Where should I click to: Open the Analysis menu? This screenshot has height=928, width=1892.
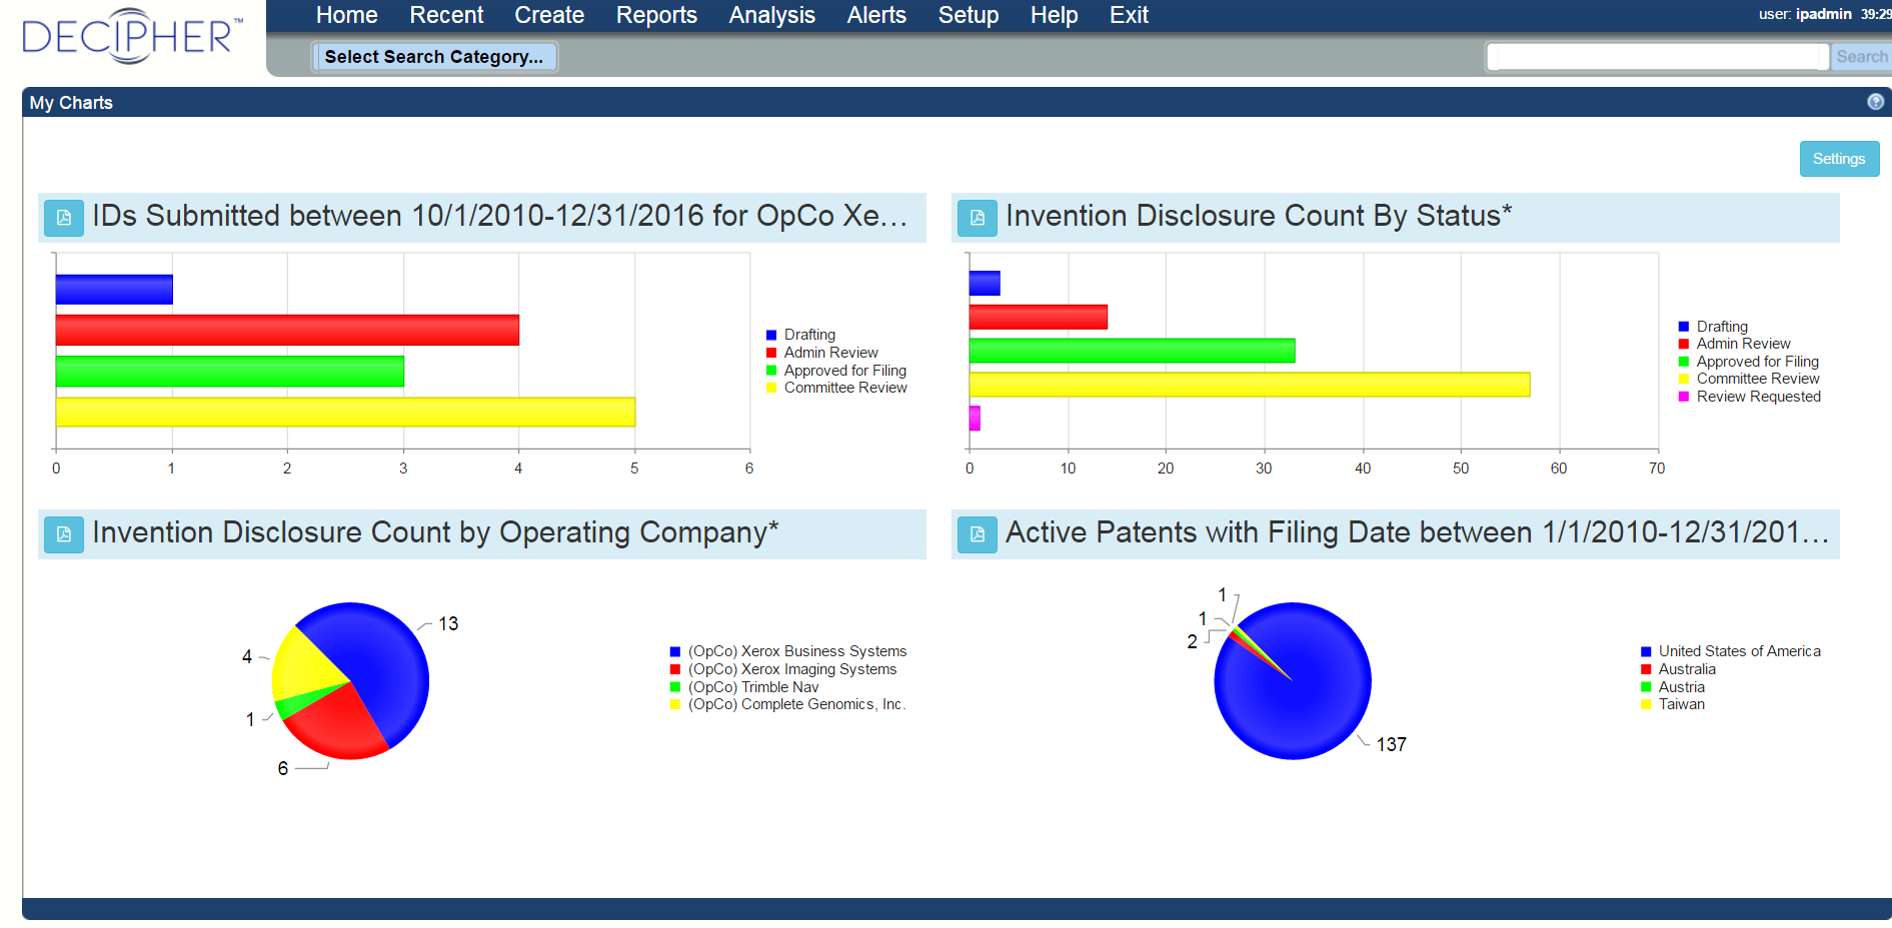click(x=771, y=15)
